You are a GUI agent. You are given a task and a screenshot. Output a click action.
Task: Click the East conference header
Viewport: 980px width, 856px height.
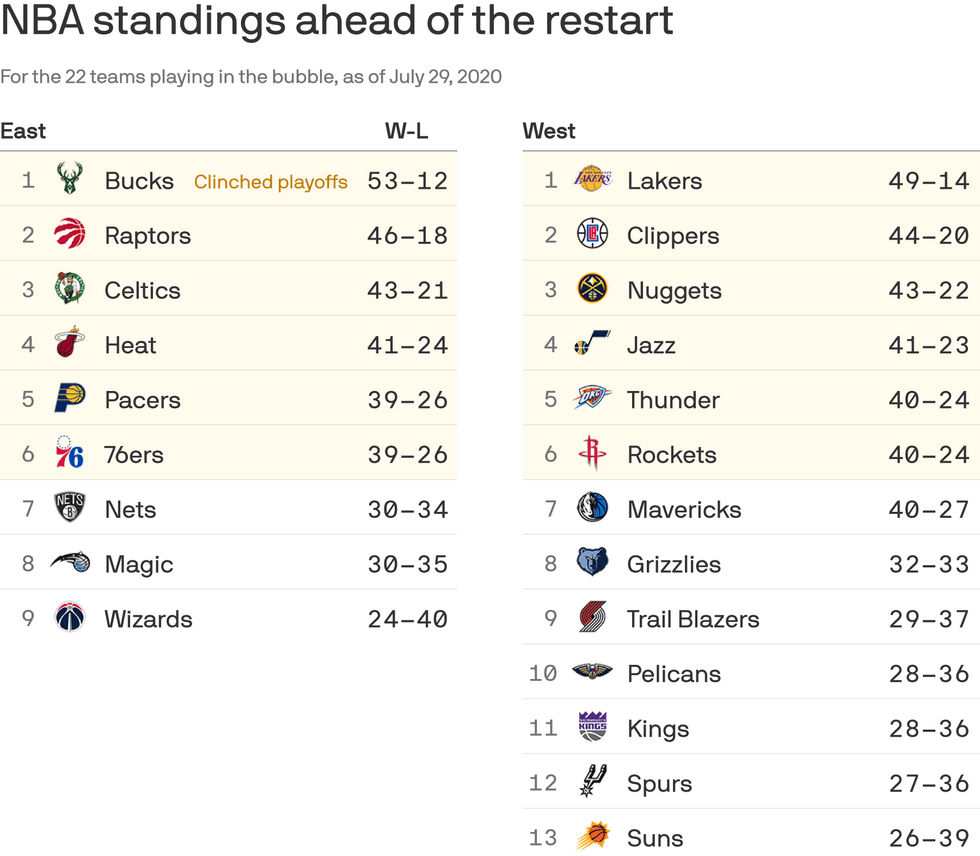click(23, 131)
